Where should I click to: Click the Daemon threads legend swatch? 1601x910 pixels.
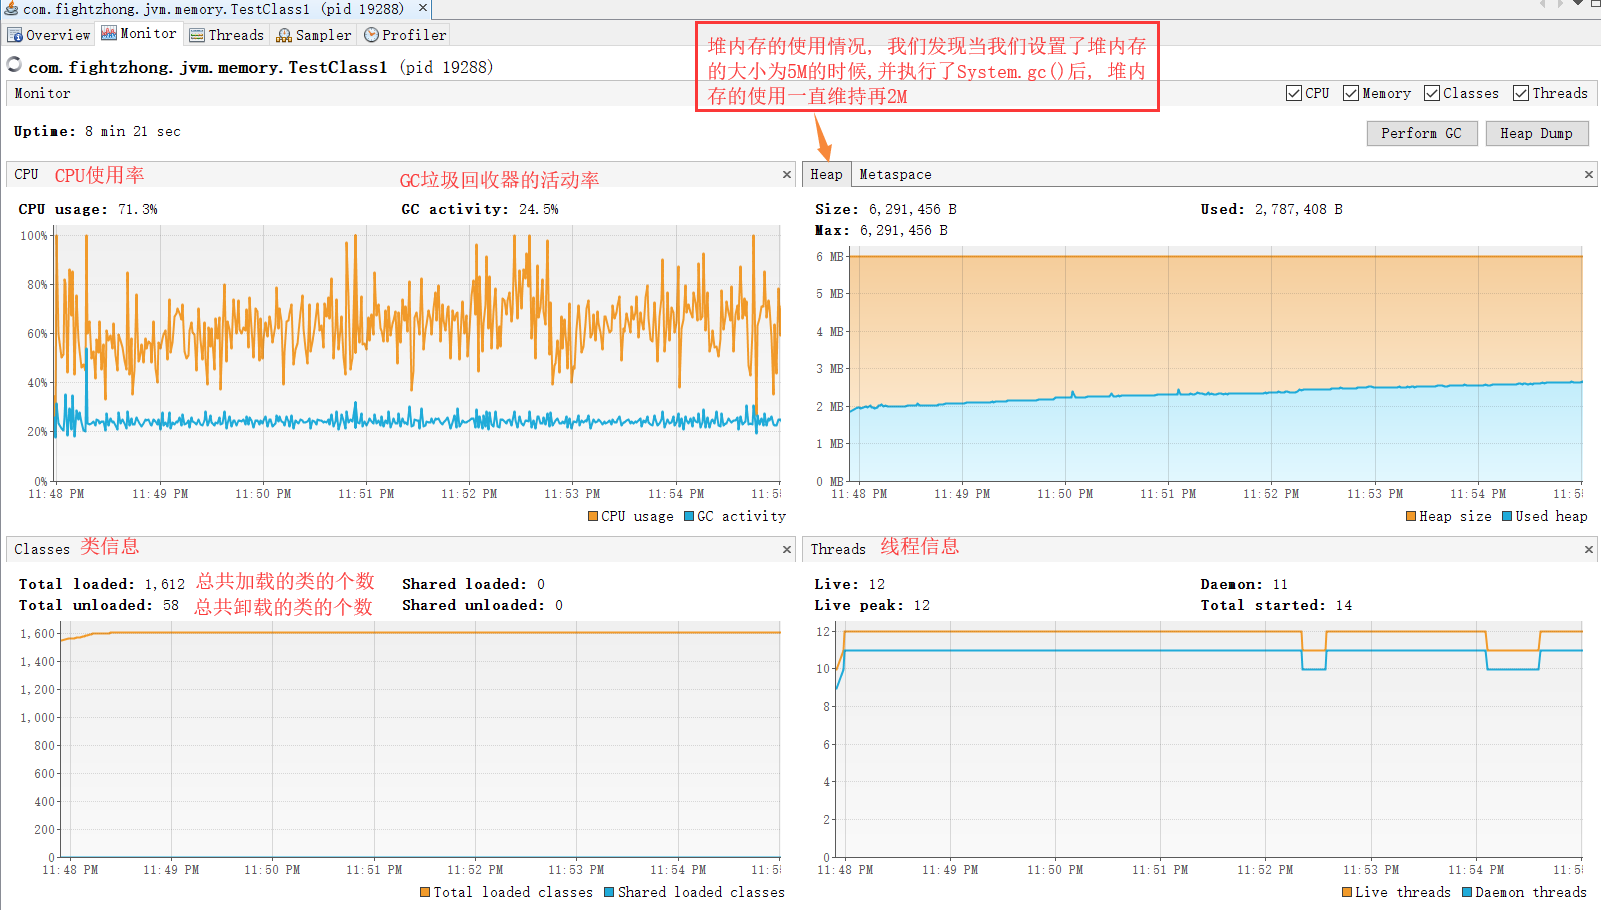1467,892
